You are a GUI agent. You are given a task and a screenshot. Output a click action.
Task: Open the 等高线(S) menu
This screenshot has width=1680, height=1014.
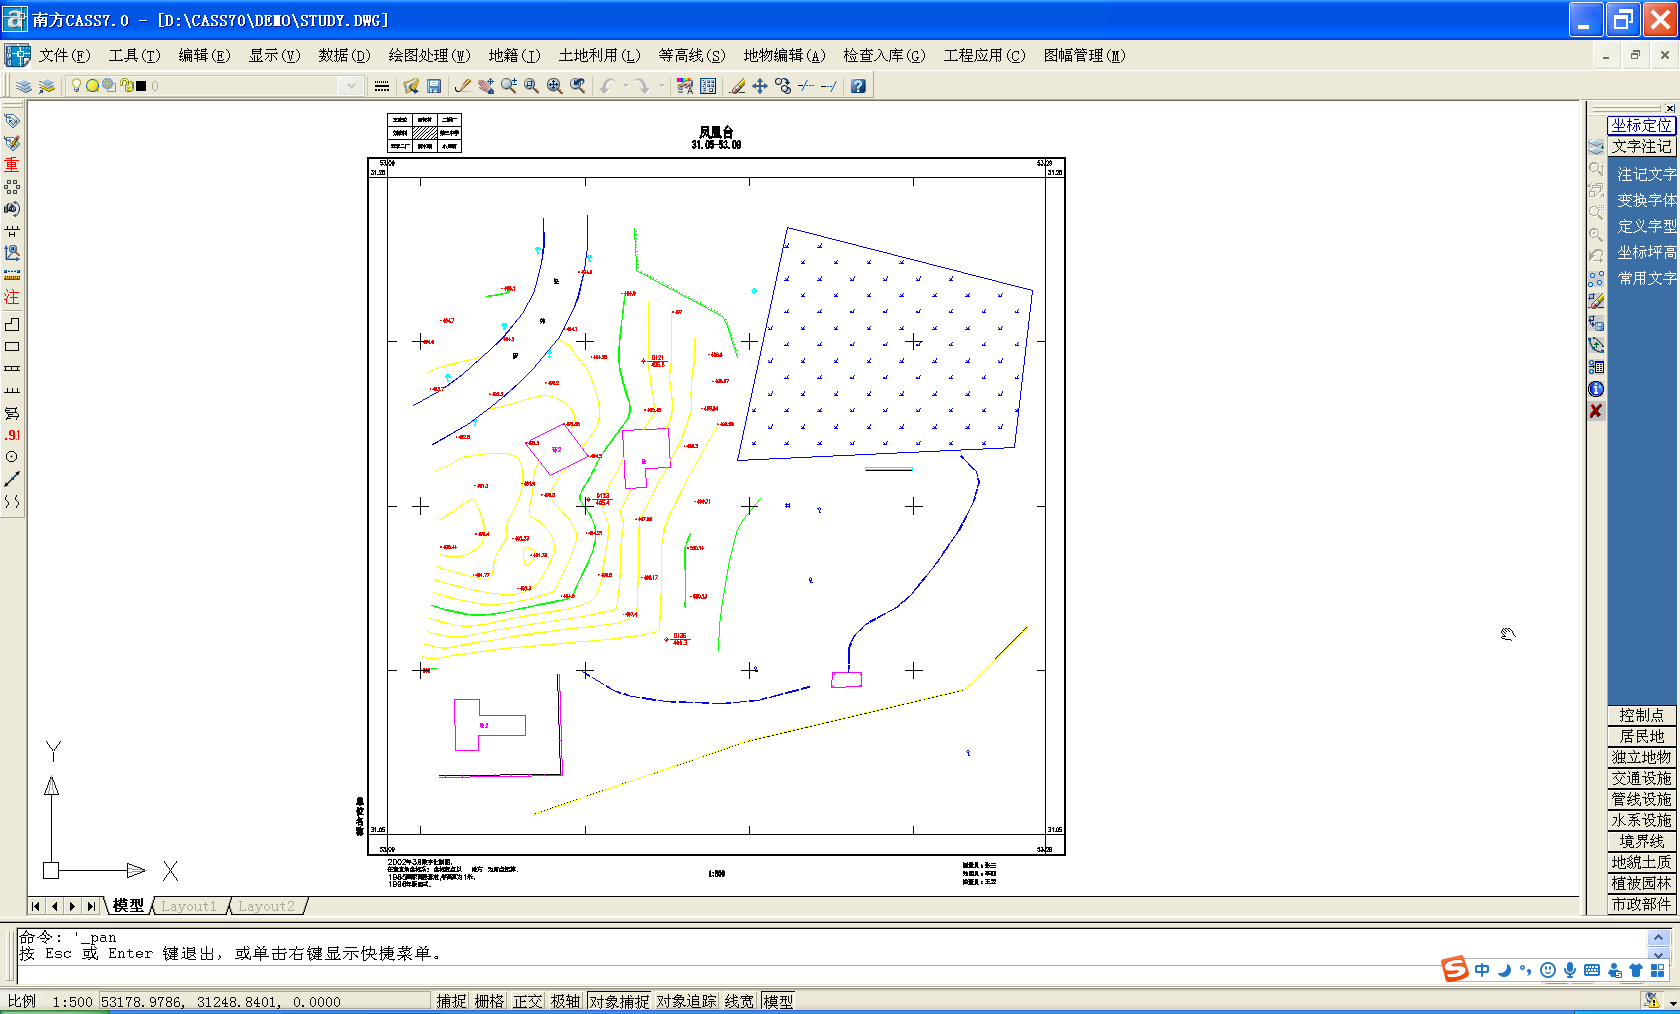[692, 55]
